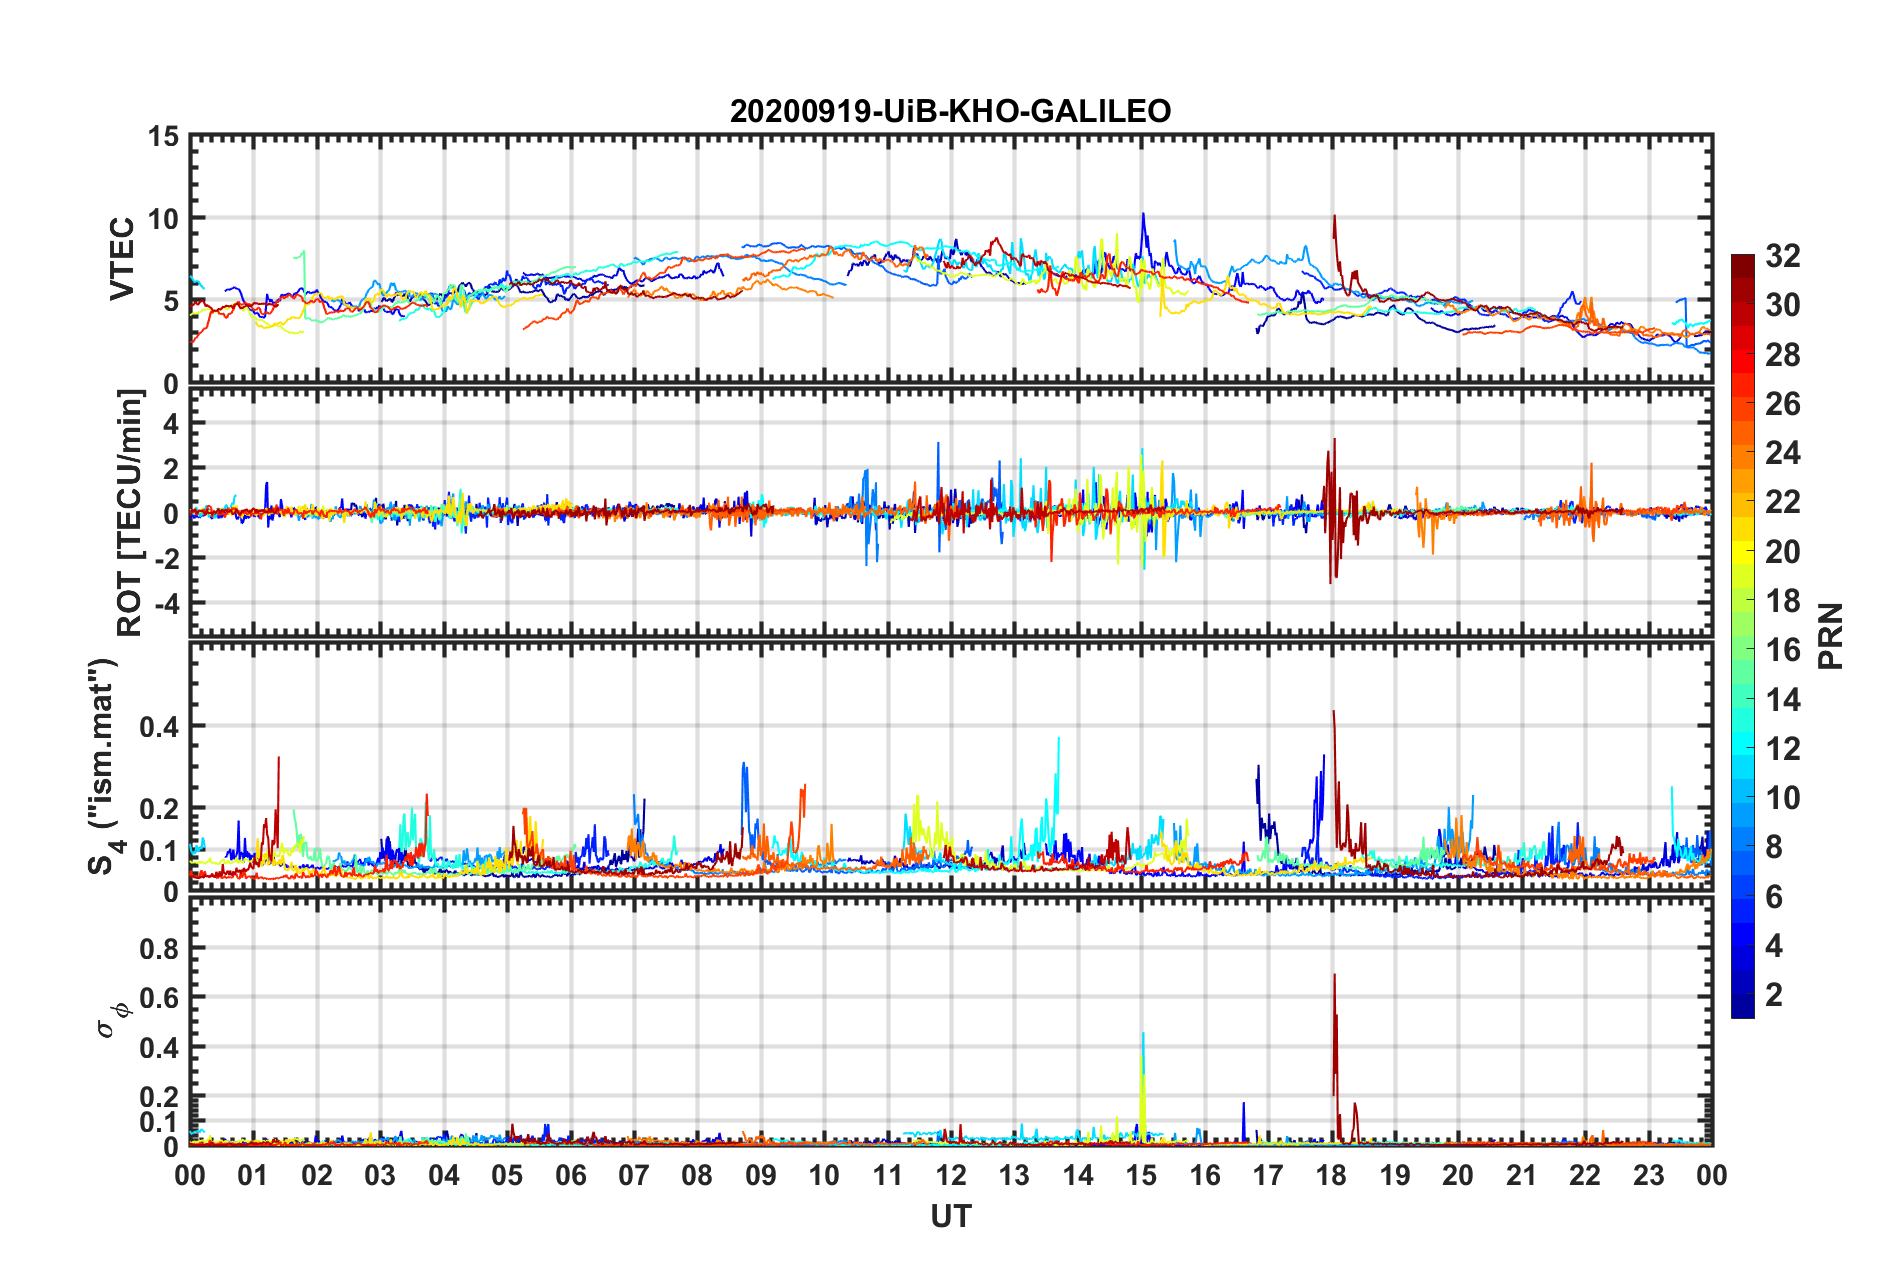Click x-axis tick label 06
The image size is (1902, 1272).
coord(571,1175)
